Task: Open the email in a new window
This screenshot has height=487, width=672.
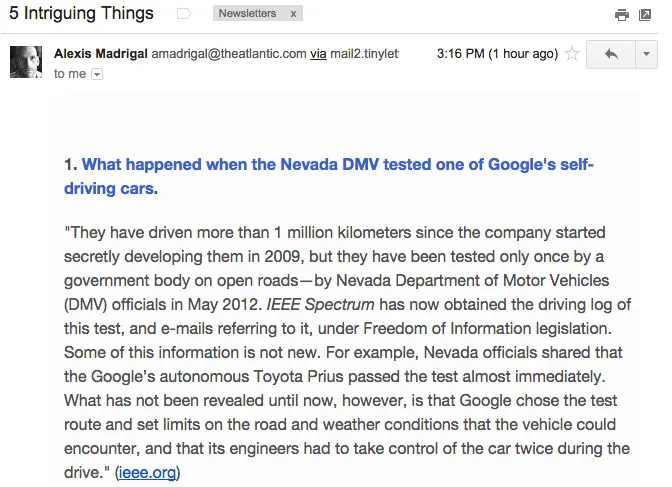Action: [x=645, y=15]
